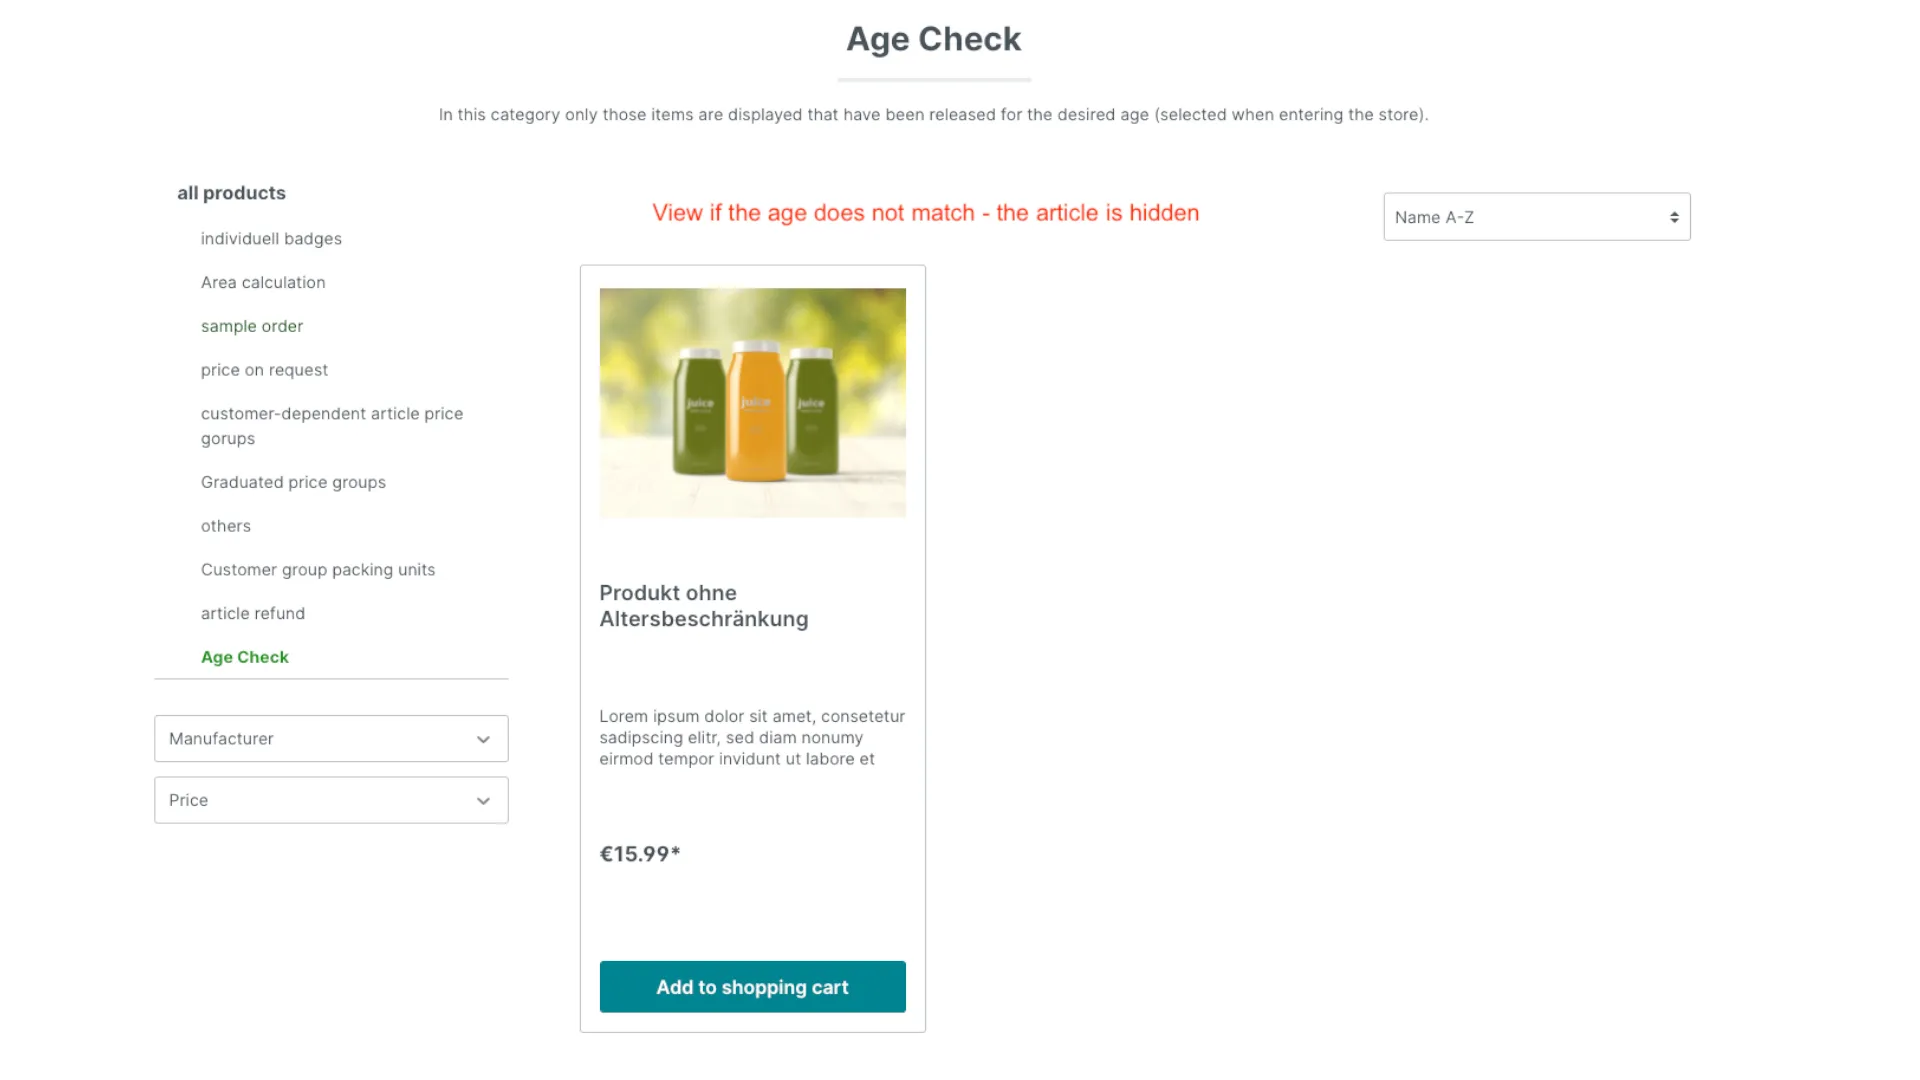
Task: Click the juice bottles product image
Action: coord(752,403)
